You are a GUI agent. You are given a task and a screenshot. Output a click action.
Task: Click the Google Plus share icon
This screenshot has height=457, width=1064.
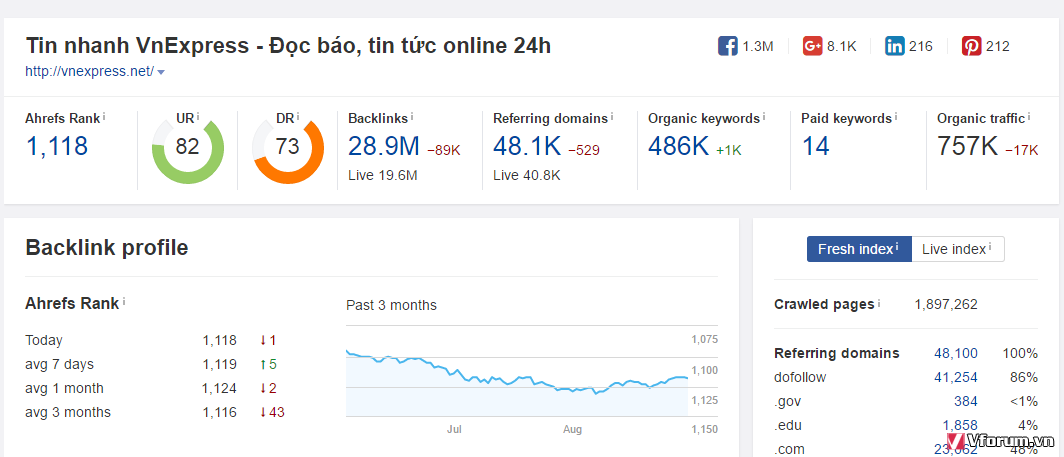tap(812, 46)
